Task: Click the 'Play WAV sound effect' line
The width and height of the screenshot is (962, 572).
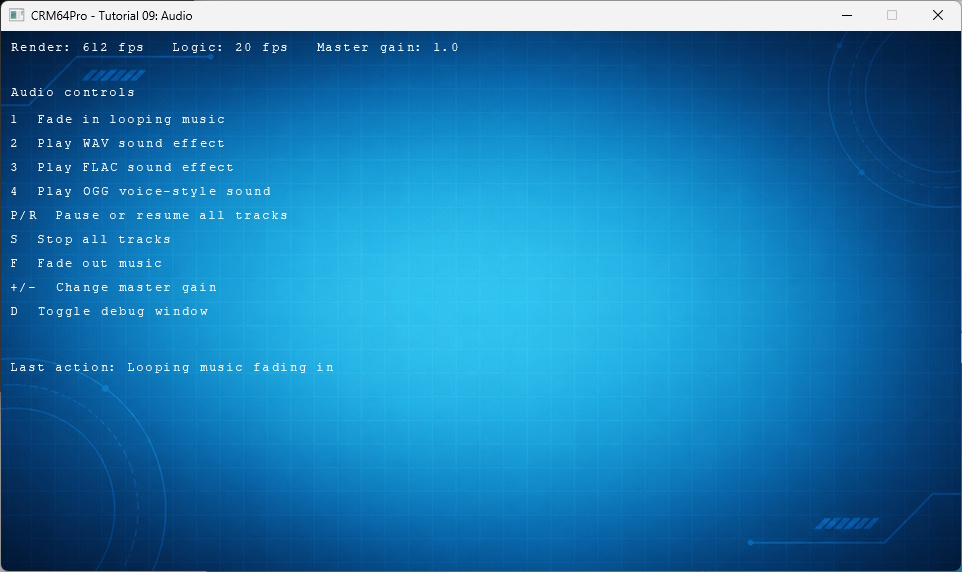Action: [118, 143]
